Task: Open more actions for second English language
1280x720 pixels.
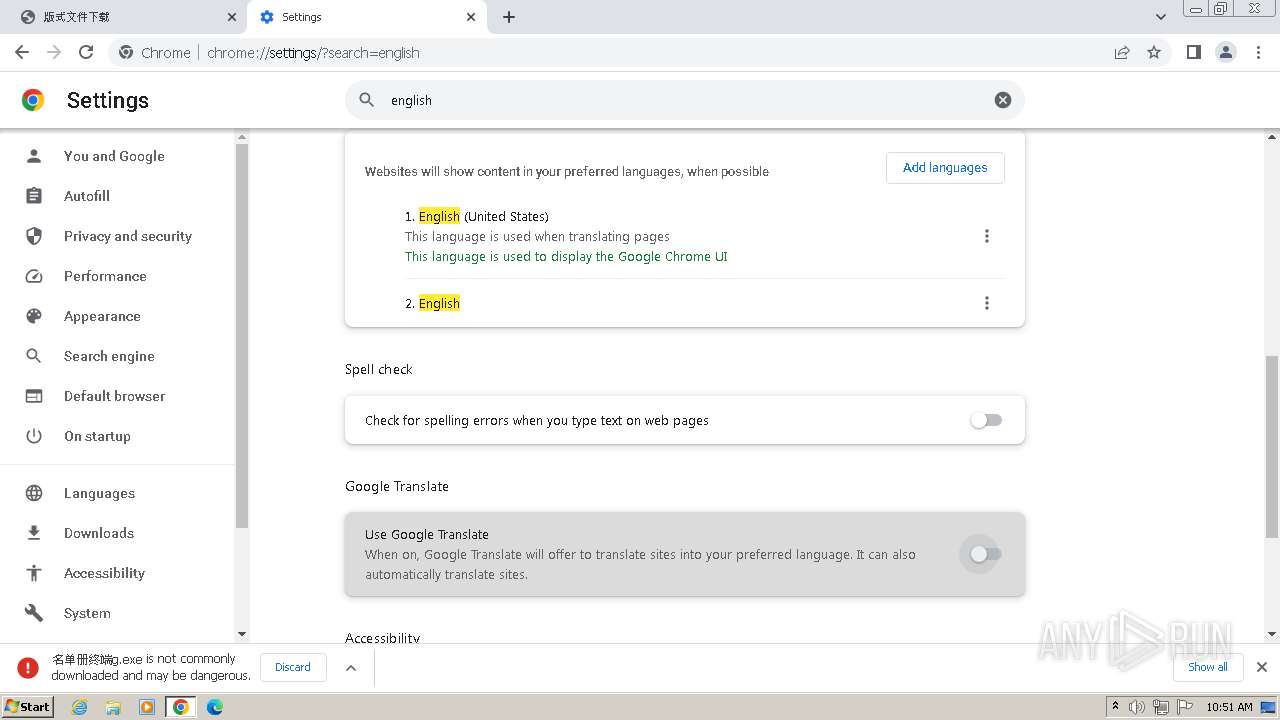Action: pos(986,303)
